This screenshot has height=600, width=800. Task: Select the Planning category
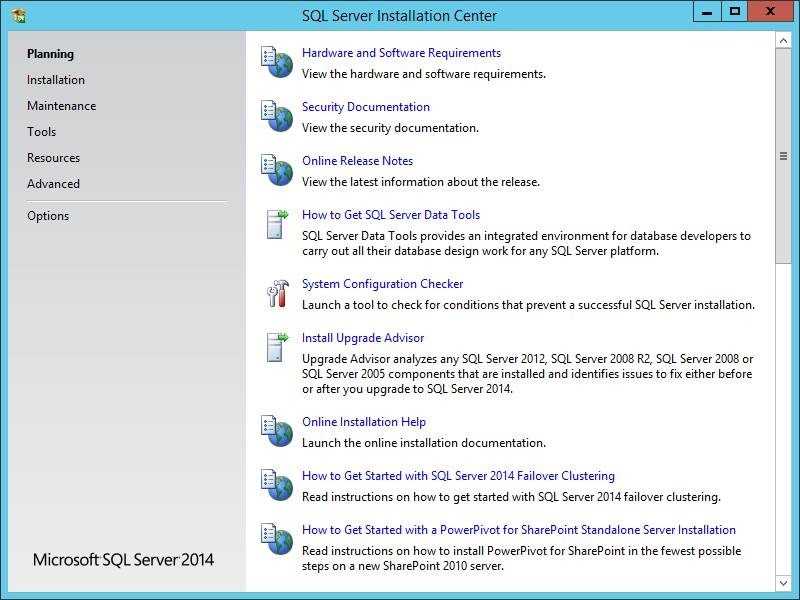tap(51, 54)
